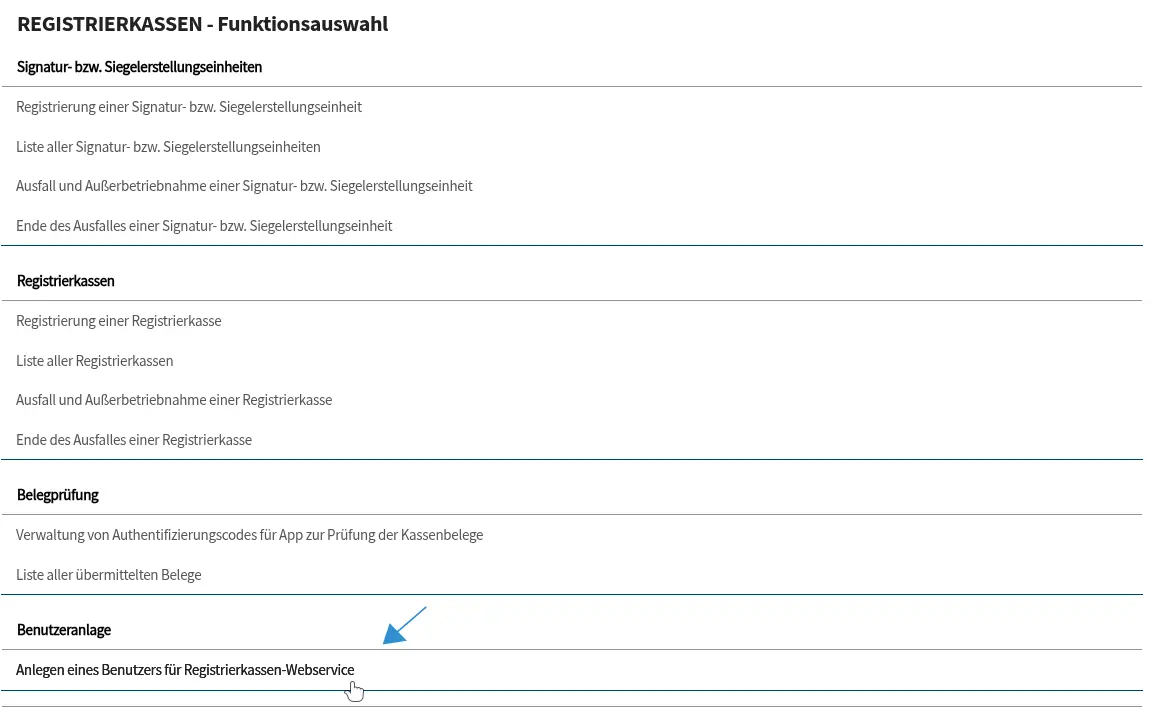Show Liste aller Registrierkassen
The height and width of the screenshot is (716, 1154).
pos(95,361)
